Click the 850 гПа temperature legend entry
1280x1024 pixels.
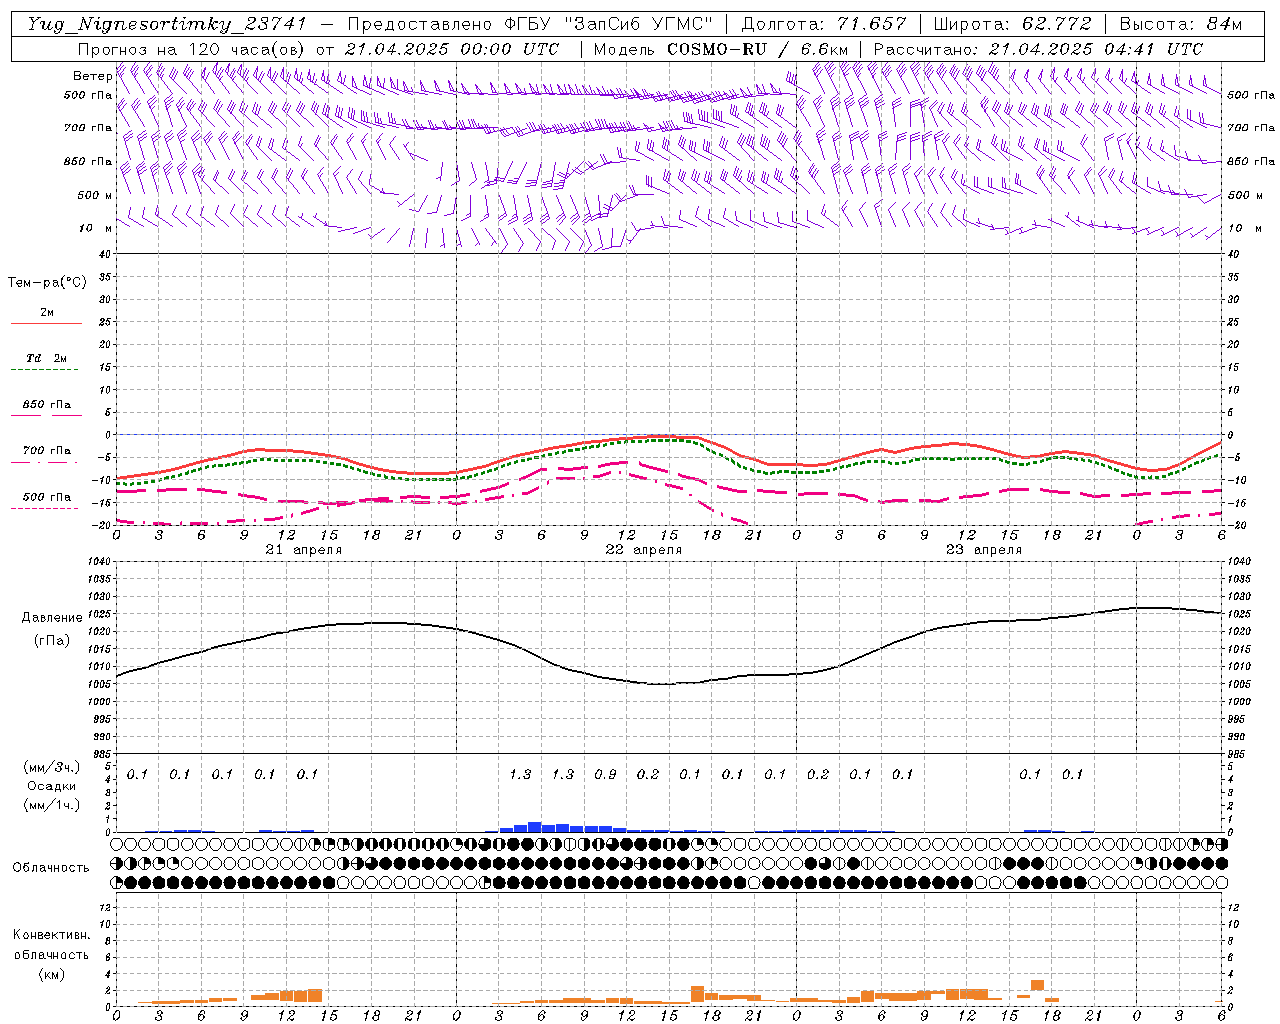pos(46,405)
